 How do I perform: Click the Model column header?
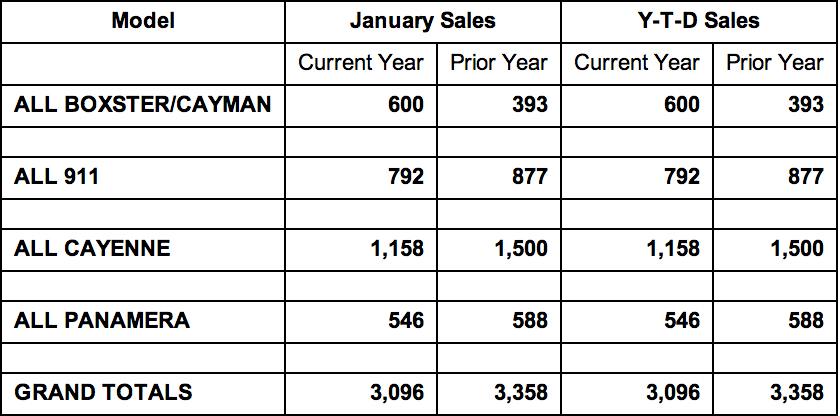click(x=145, y=21)
